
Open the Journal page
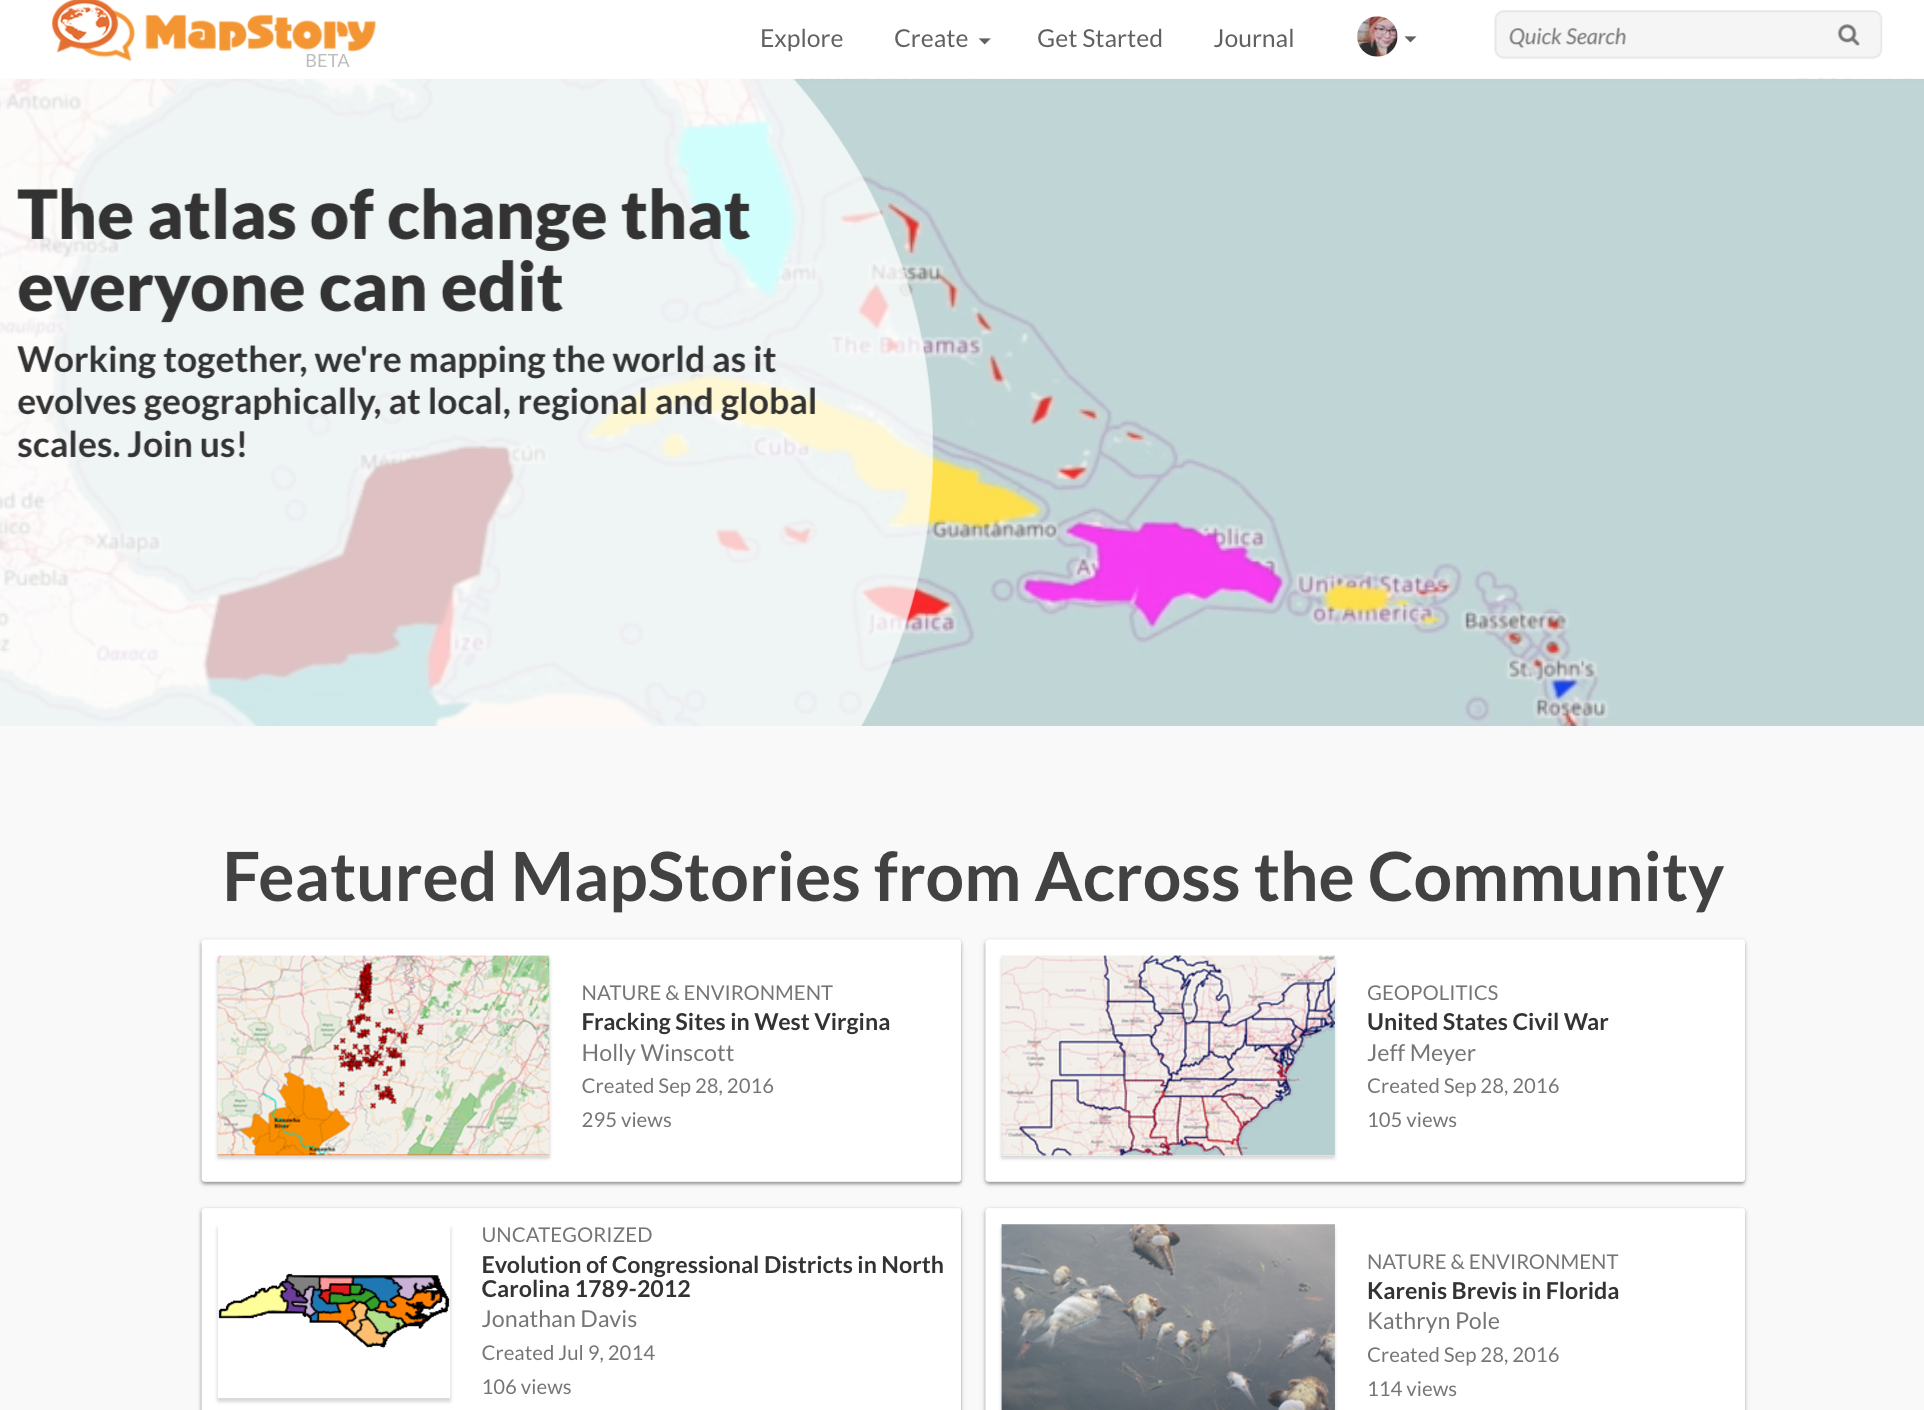click(1253, 38)
